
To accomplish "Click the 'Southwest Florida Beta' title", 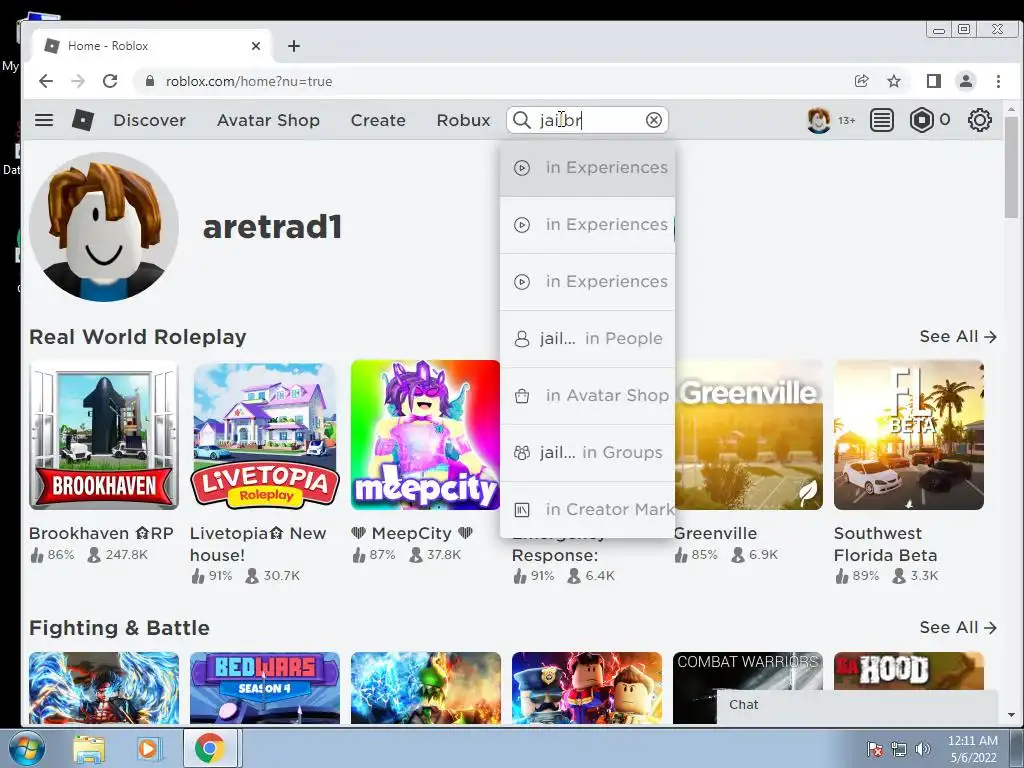I will pos(886,544).
